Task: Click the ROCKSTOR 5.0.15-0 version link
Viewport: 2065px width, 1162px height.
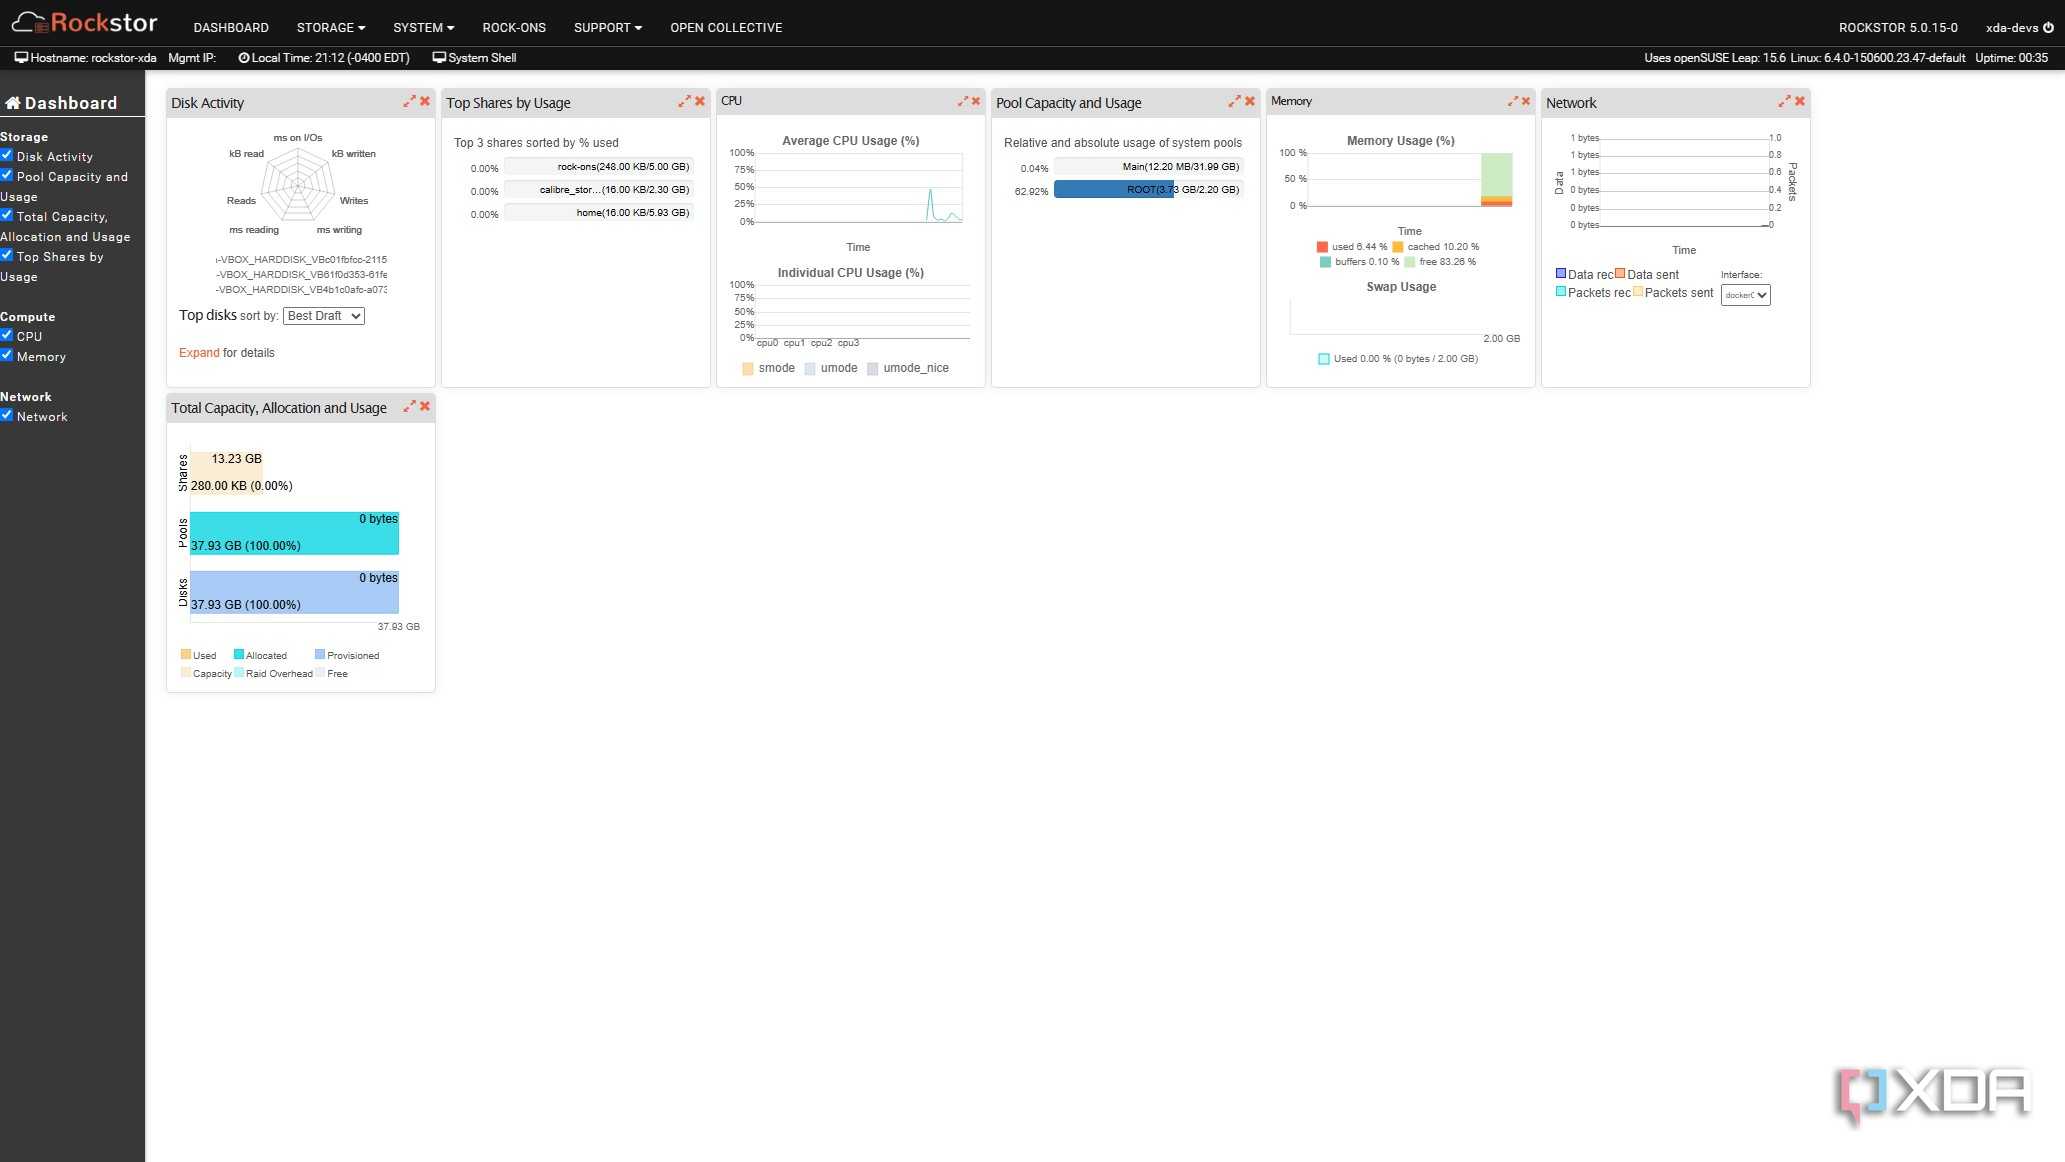Action: click(1898, 28)
